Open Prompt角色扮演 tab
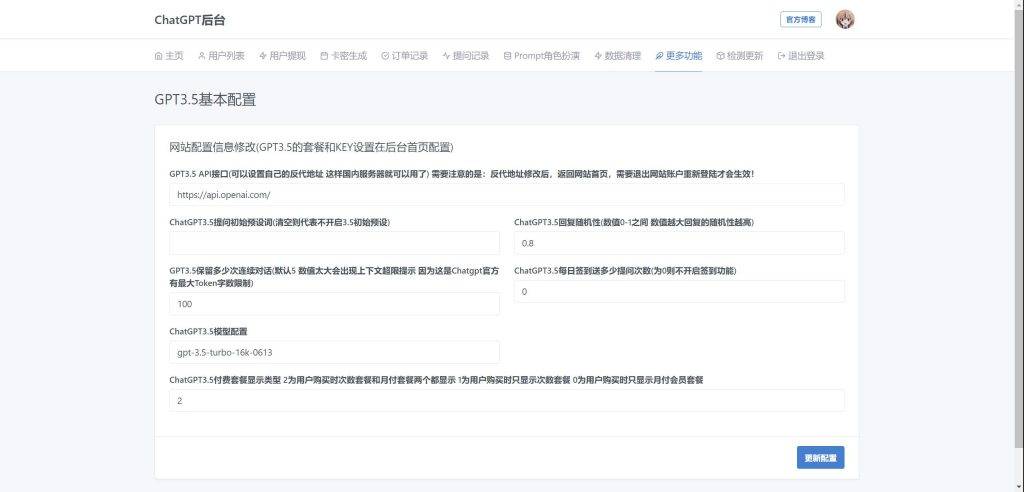Image resolution: width=1024 pixels, height=492 pixels. tap(541, 56)
